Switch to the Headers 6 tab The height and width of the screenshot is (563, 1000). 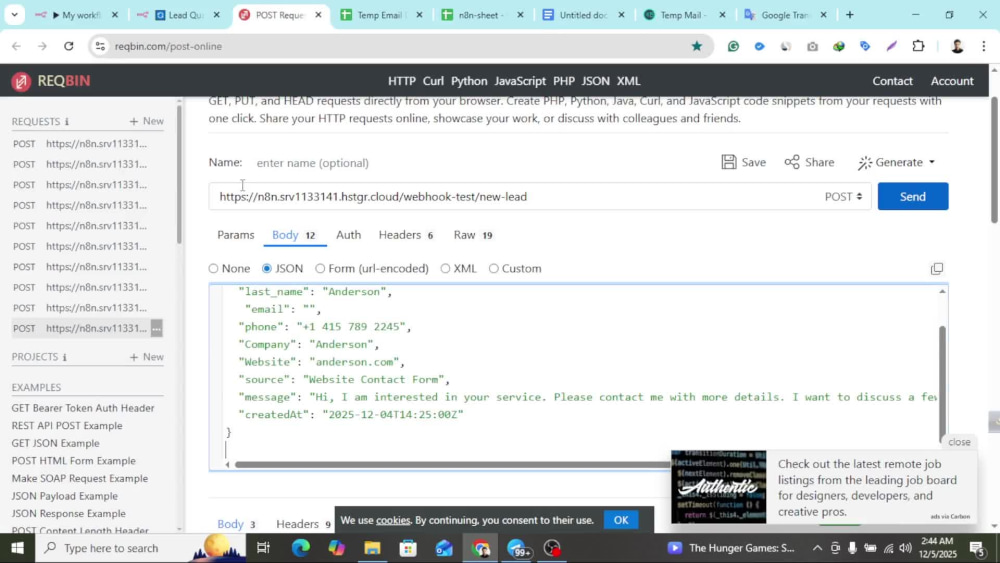pyautogui.click(x=406, y=235)
